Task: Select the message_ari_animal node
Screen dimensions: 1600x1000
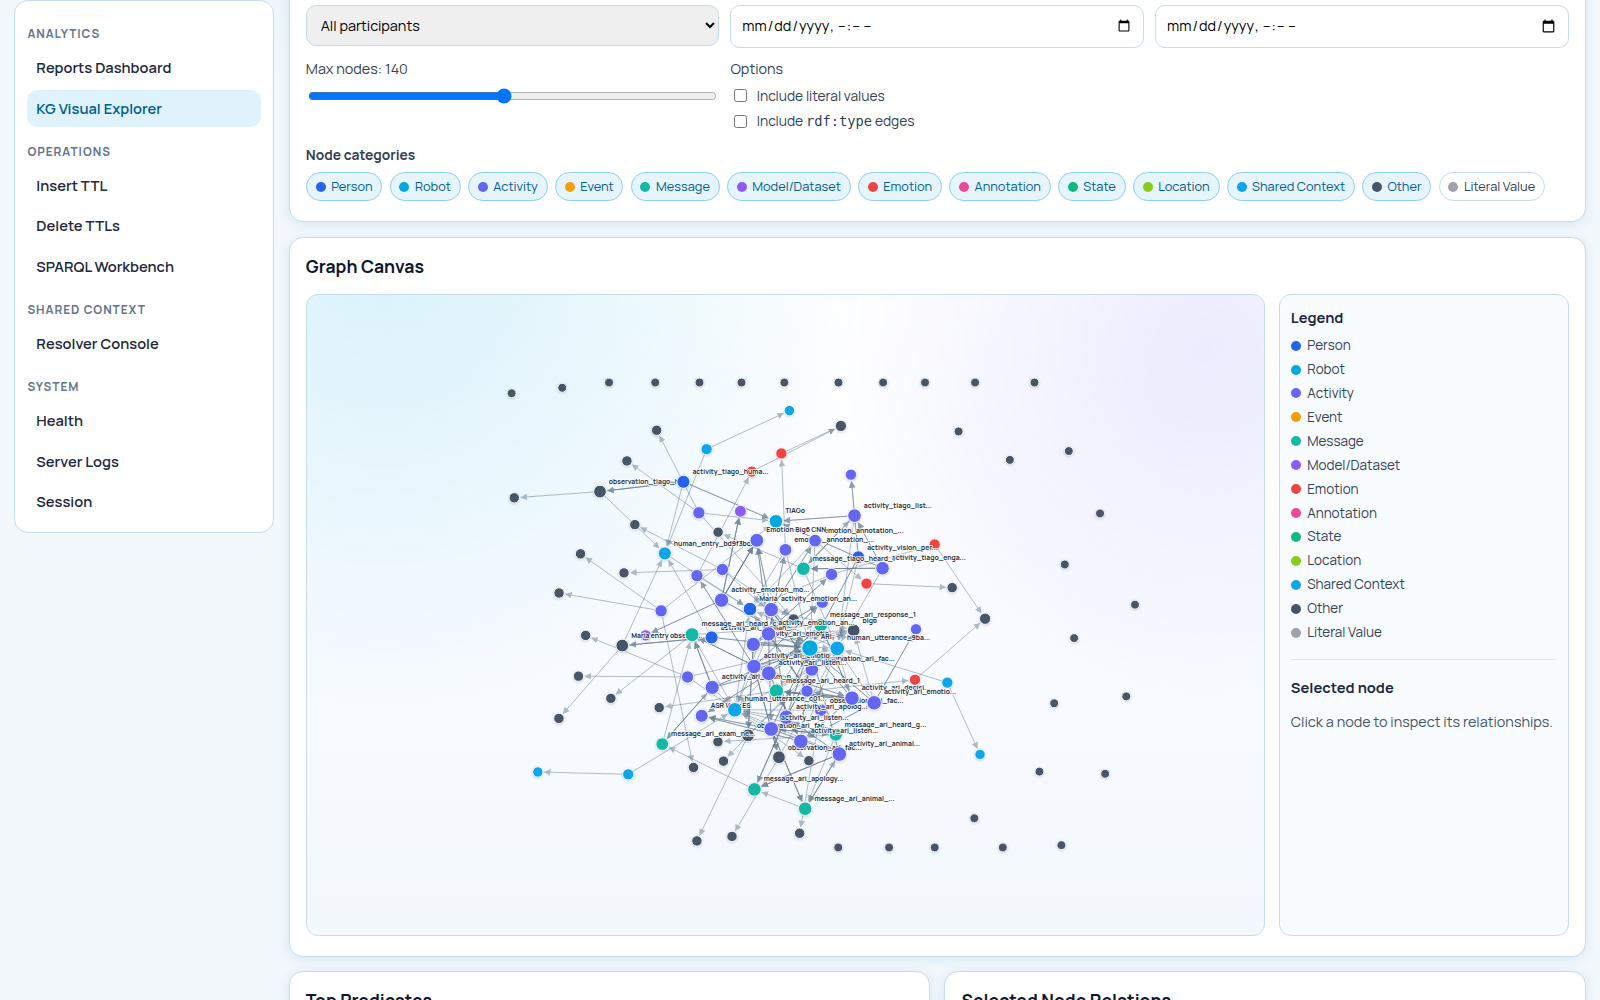Action: click(x=805, y=808)
